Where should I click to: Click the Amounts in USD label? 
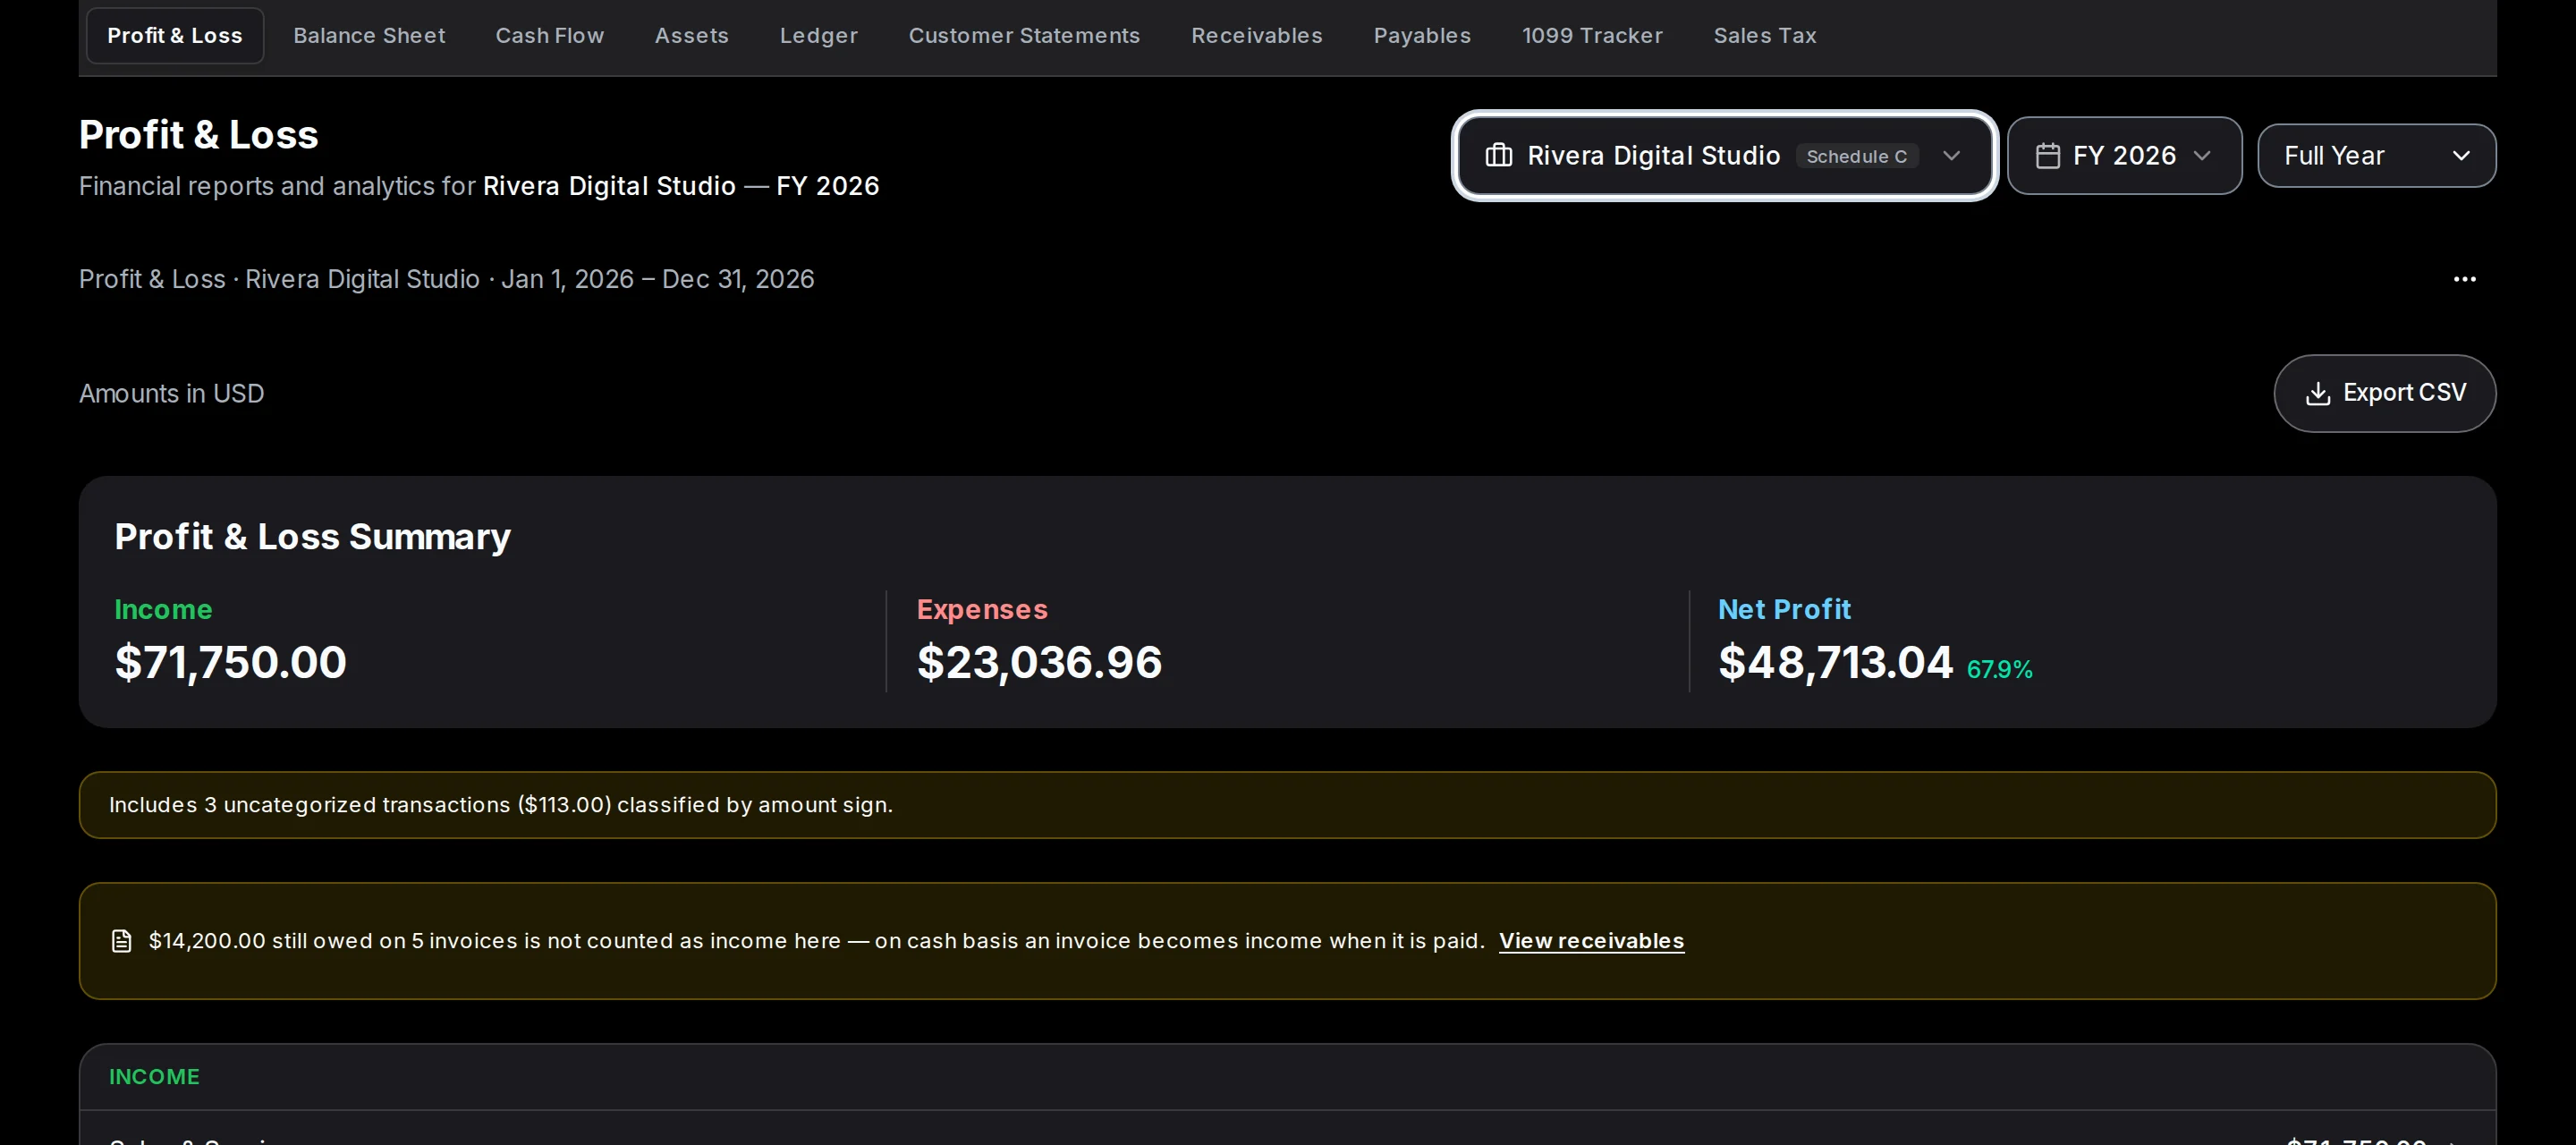click(x=172, y=394)
